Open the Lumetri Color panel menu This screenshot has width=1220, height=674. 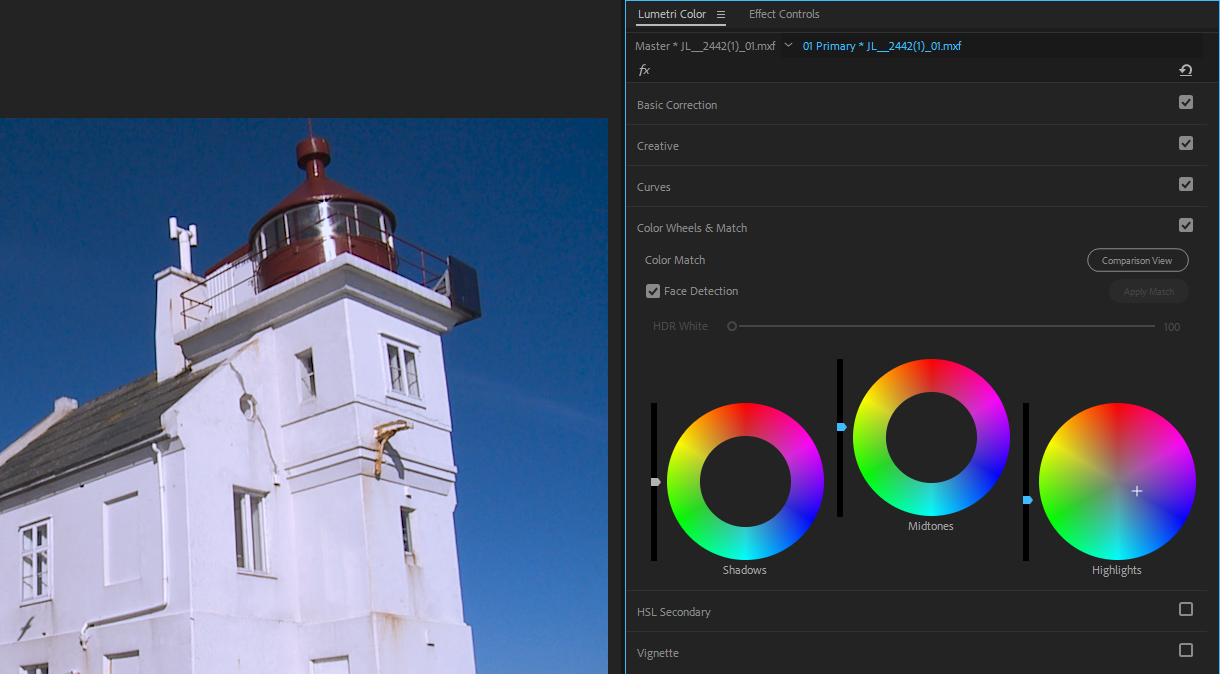click(x=722, y=14)
